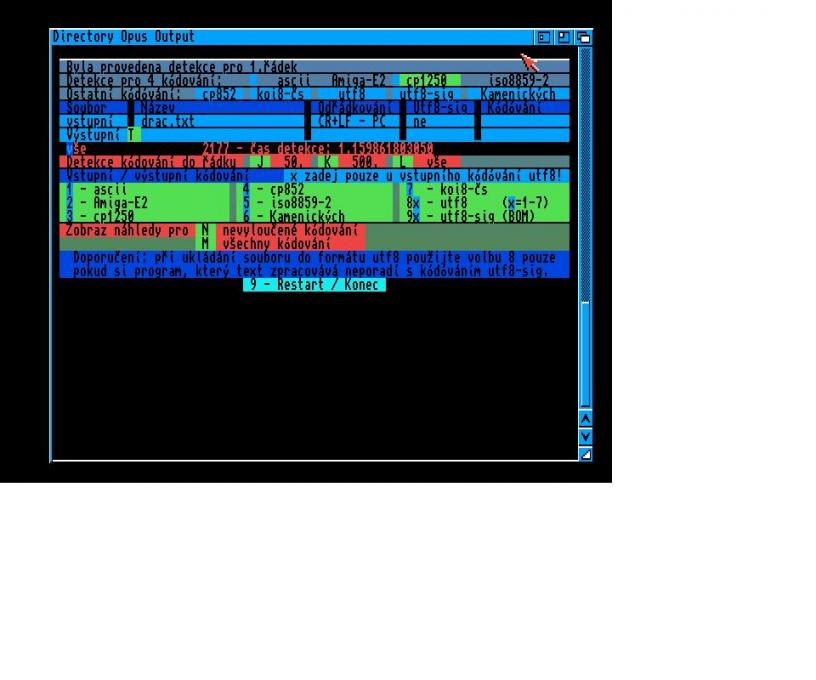Viewport: 816px width, 680px height.
Task: Select the highlighted cp1250 encoding
Action: (429, 80)
